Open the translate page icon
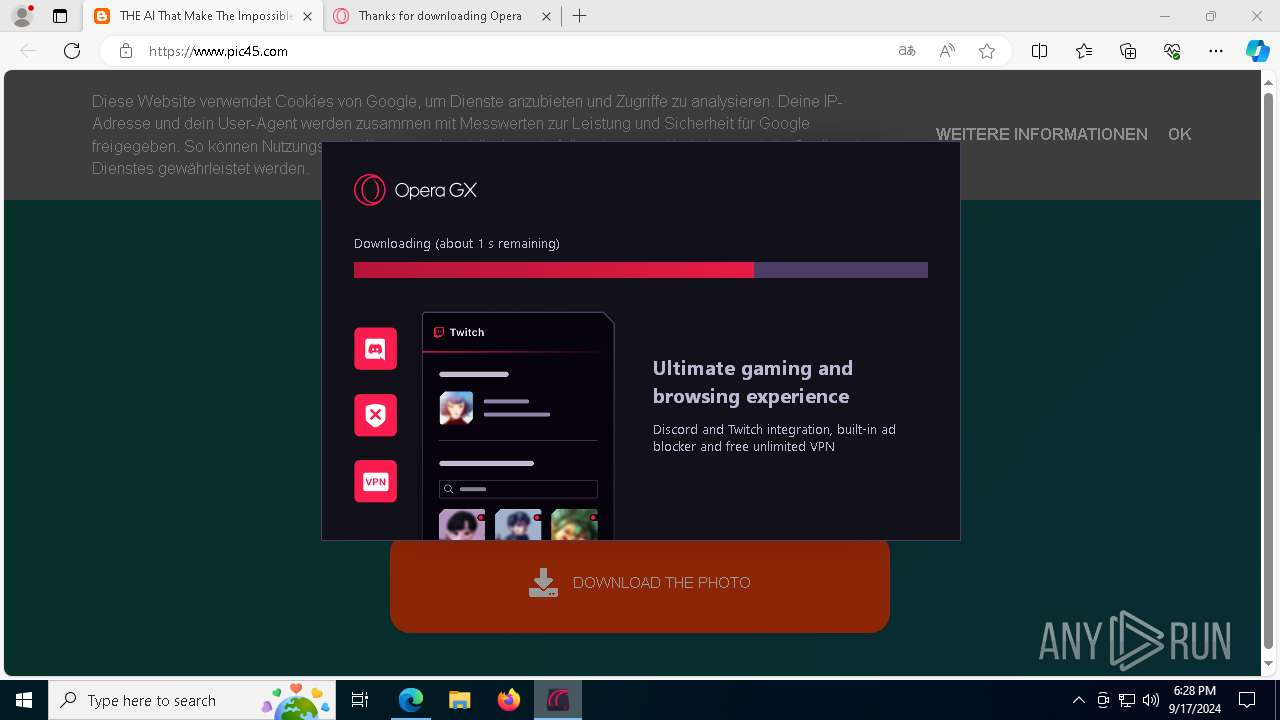This screenshot has width=1280, height=720. pos(907,51)
